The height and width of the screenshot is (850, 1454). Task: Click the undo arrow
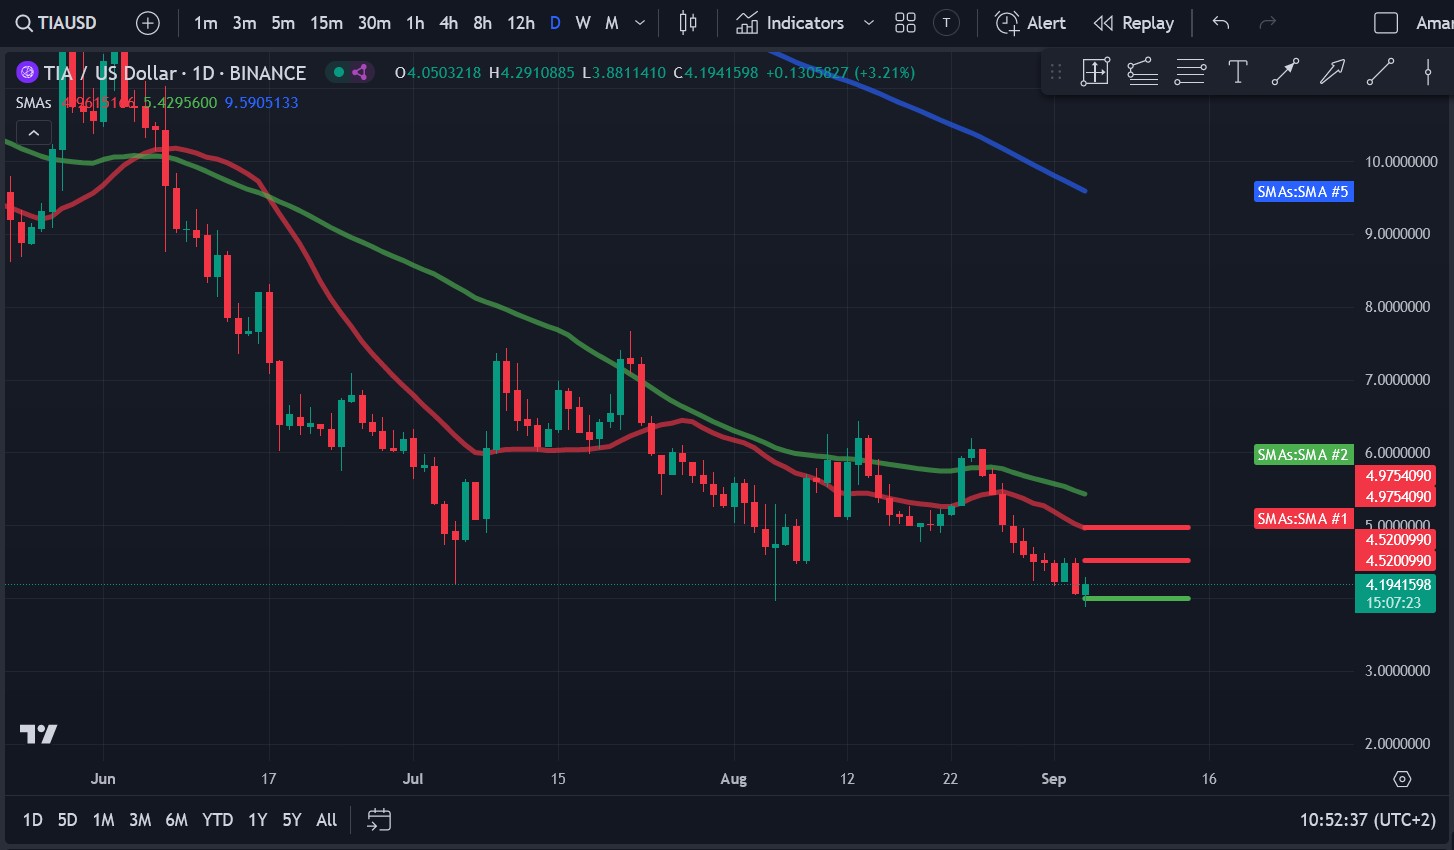(1221, 23)
